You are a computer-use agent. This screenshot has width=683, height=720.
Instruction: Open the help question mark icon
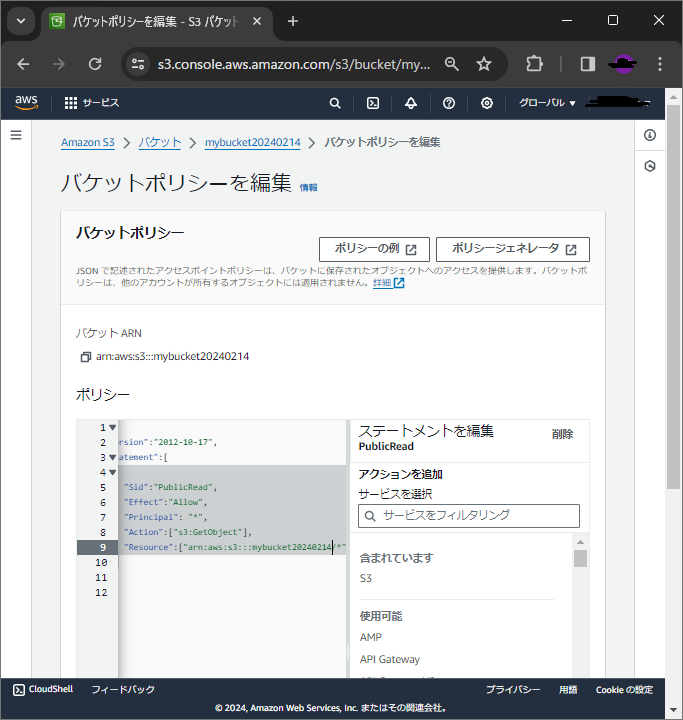pos(449,103)
